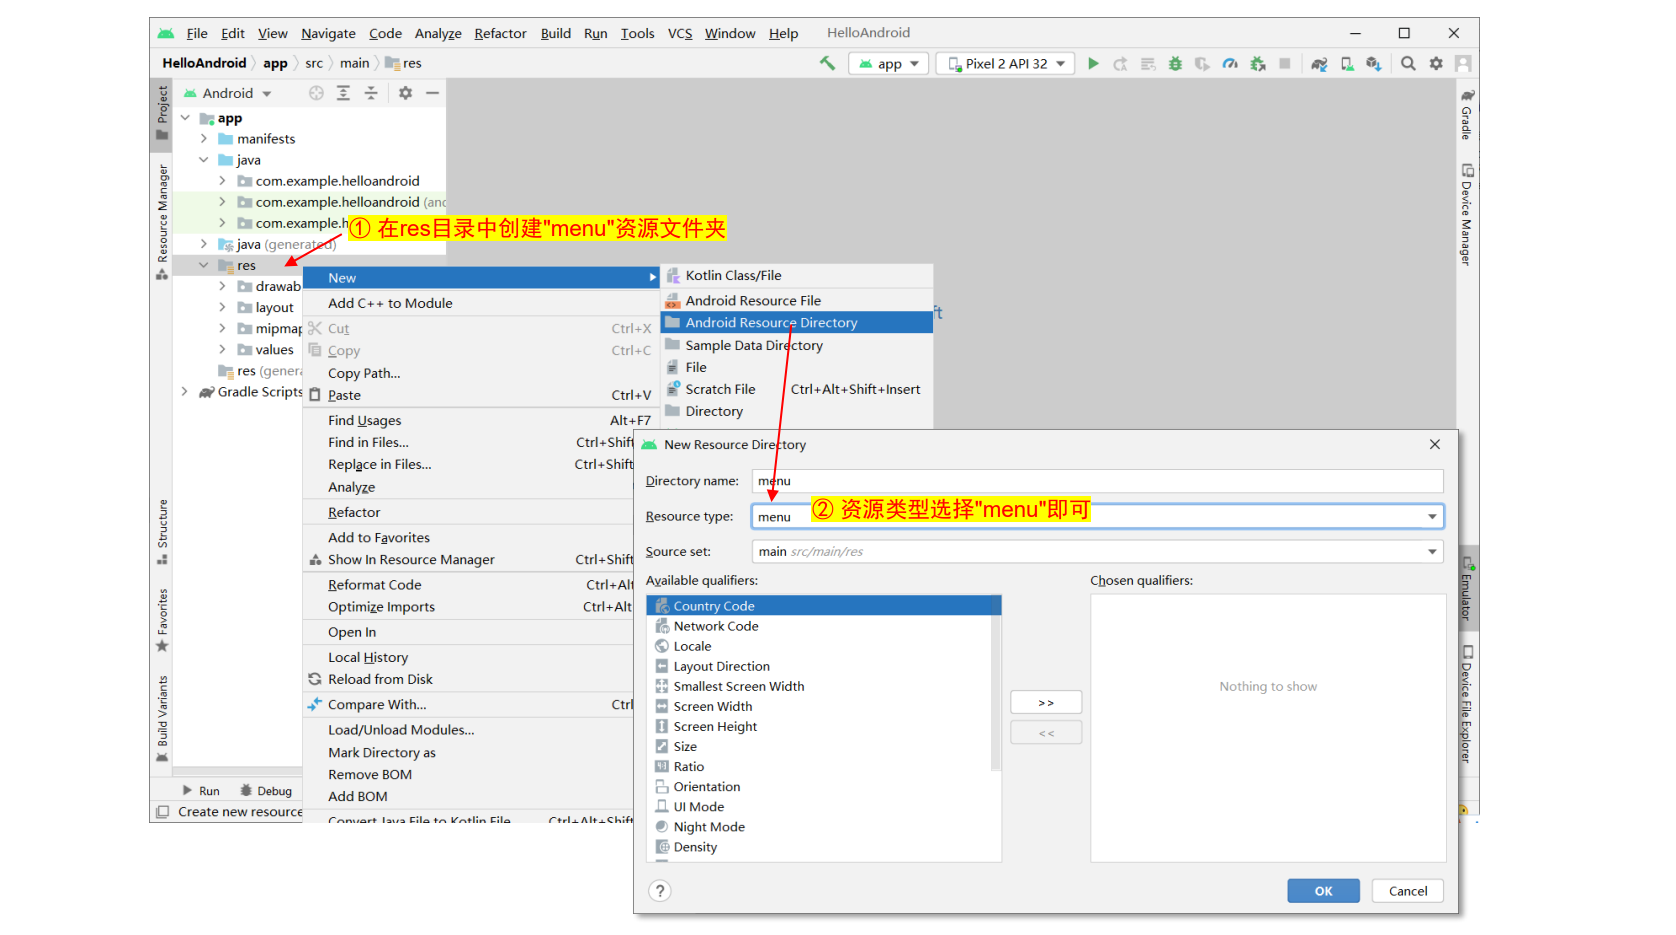1676x935 pixels.
Task: Expand the values folder
Action: 223,350
